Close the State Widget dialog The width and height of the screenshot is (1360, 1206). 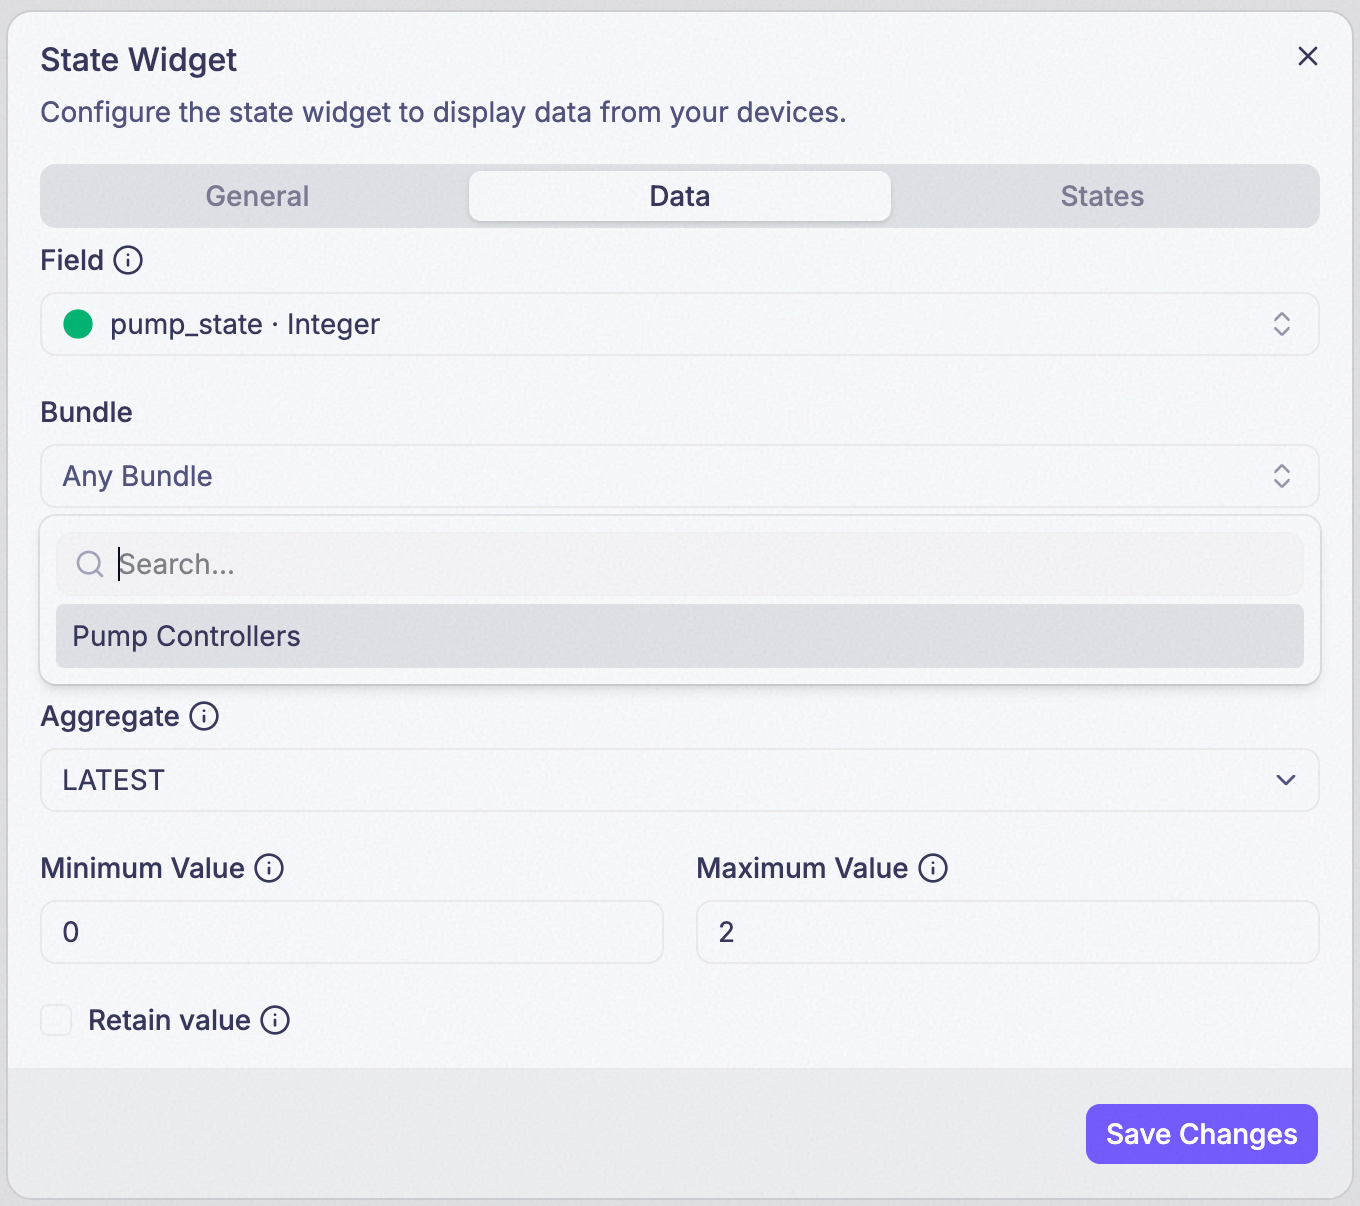1308,56
